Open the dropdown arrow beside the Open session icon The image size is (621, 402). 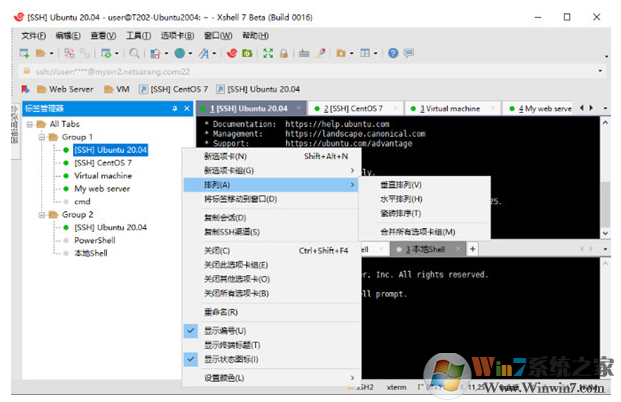(x=51, y=53)
